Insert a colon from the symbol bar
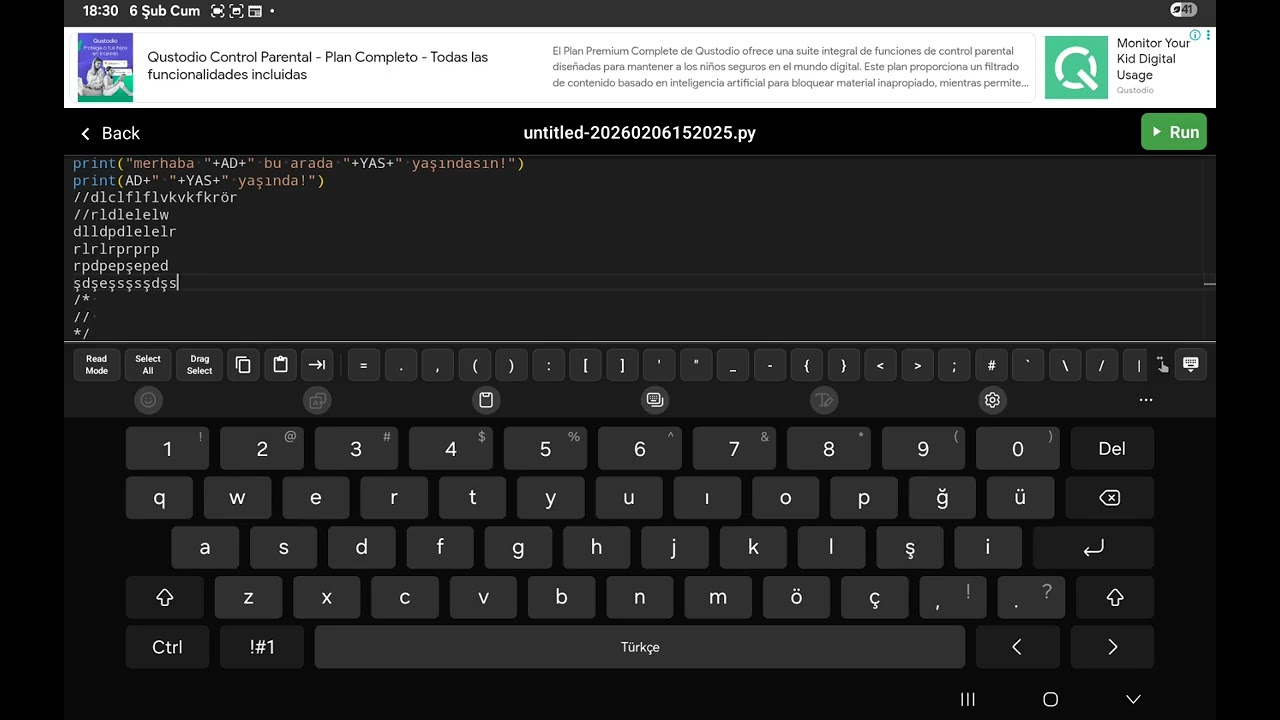This screenshot has height=720, width=1280. point(548,366)
